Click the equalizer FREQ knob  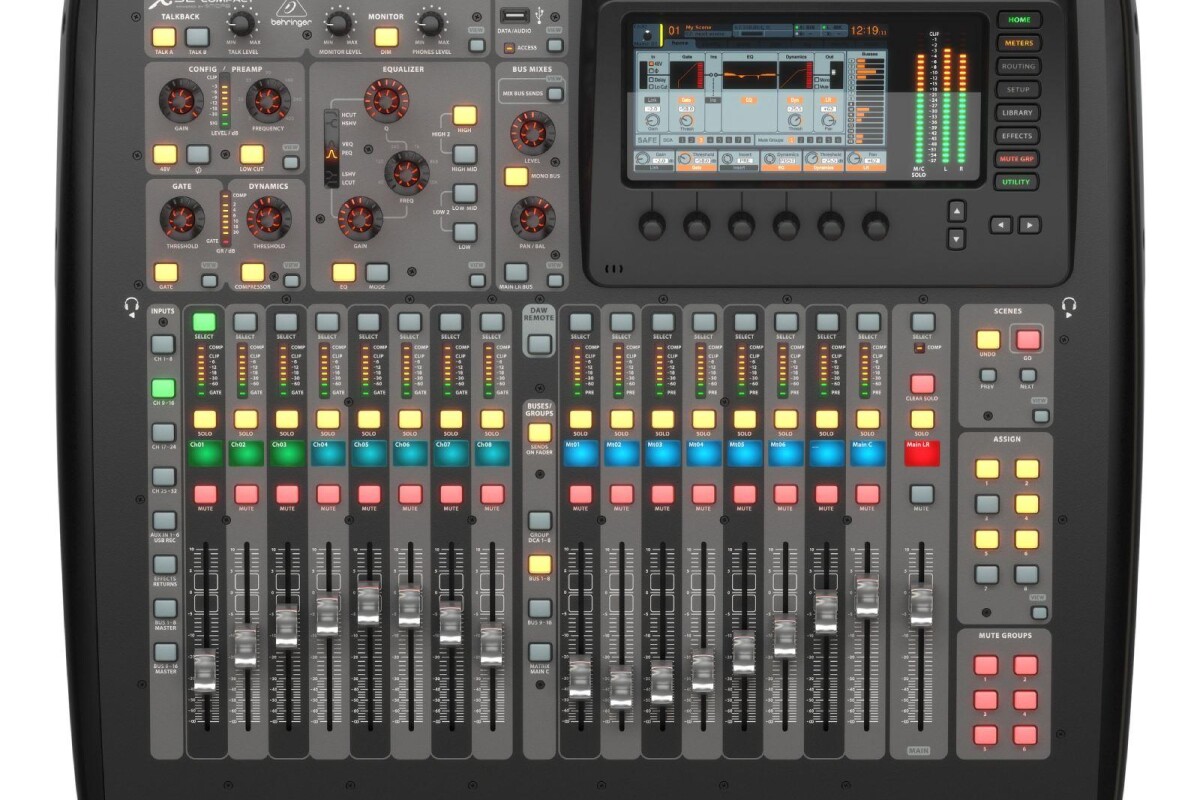click(x=406, y=172)
